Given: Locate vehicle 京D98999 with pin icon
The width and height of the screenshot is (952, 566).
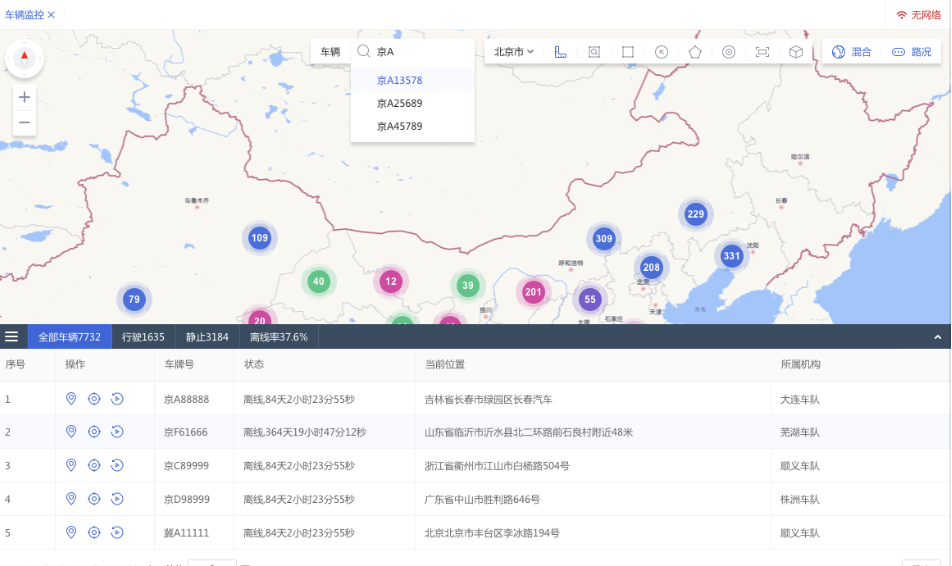Looking at the screenshot, I should click(x=71, y=499).
